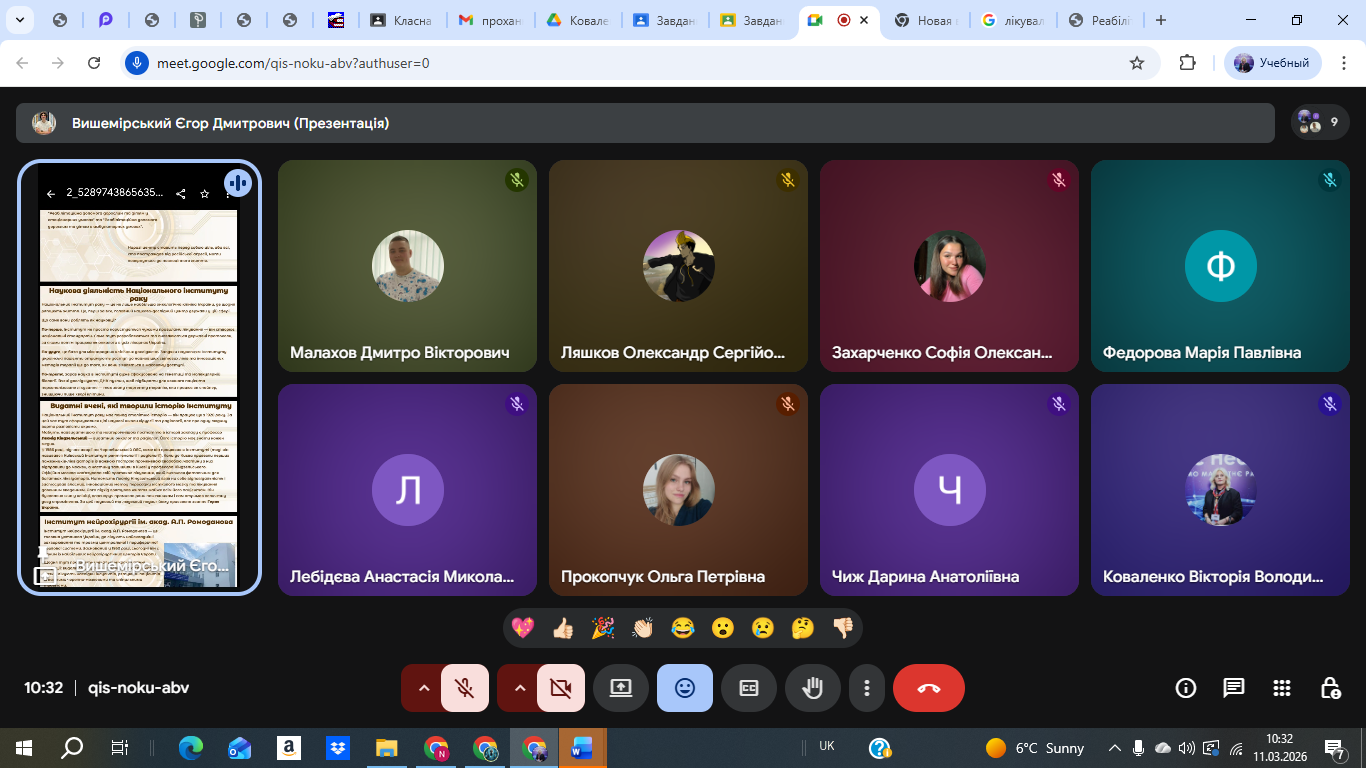This screenshot has width=1366, height=768.
Task: Open the participants list showing 9 people
Action: tap(1319, 123)
